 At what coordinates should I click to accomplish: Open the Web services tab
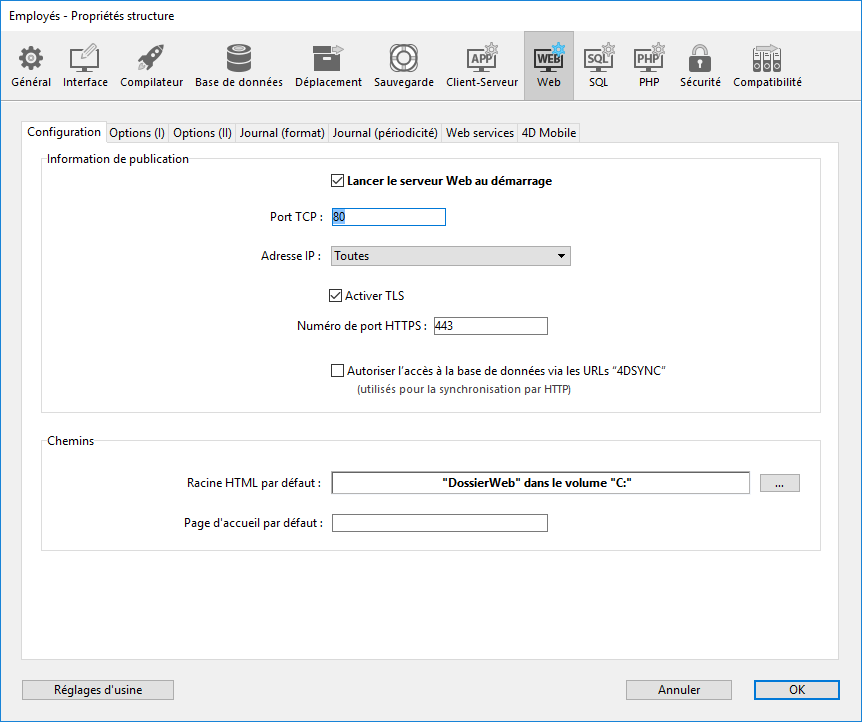[x=480, y=133]
